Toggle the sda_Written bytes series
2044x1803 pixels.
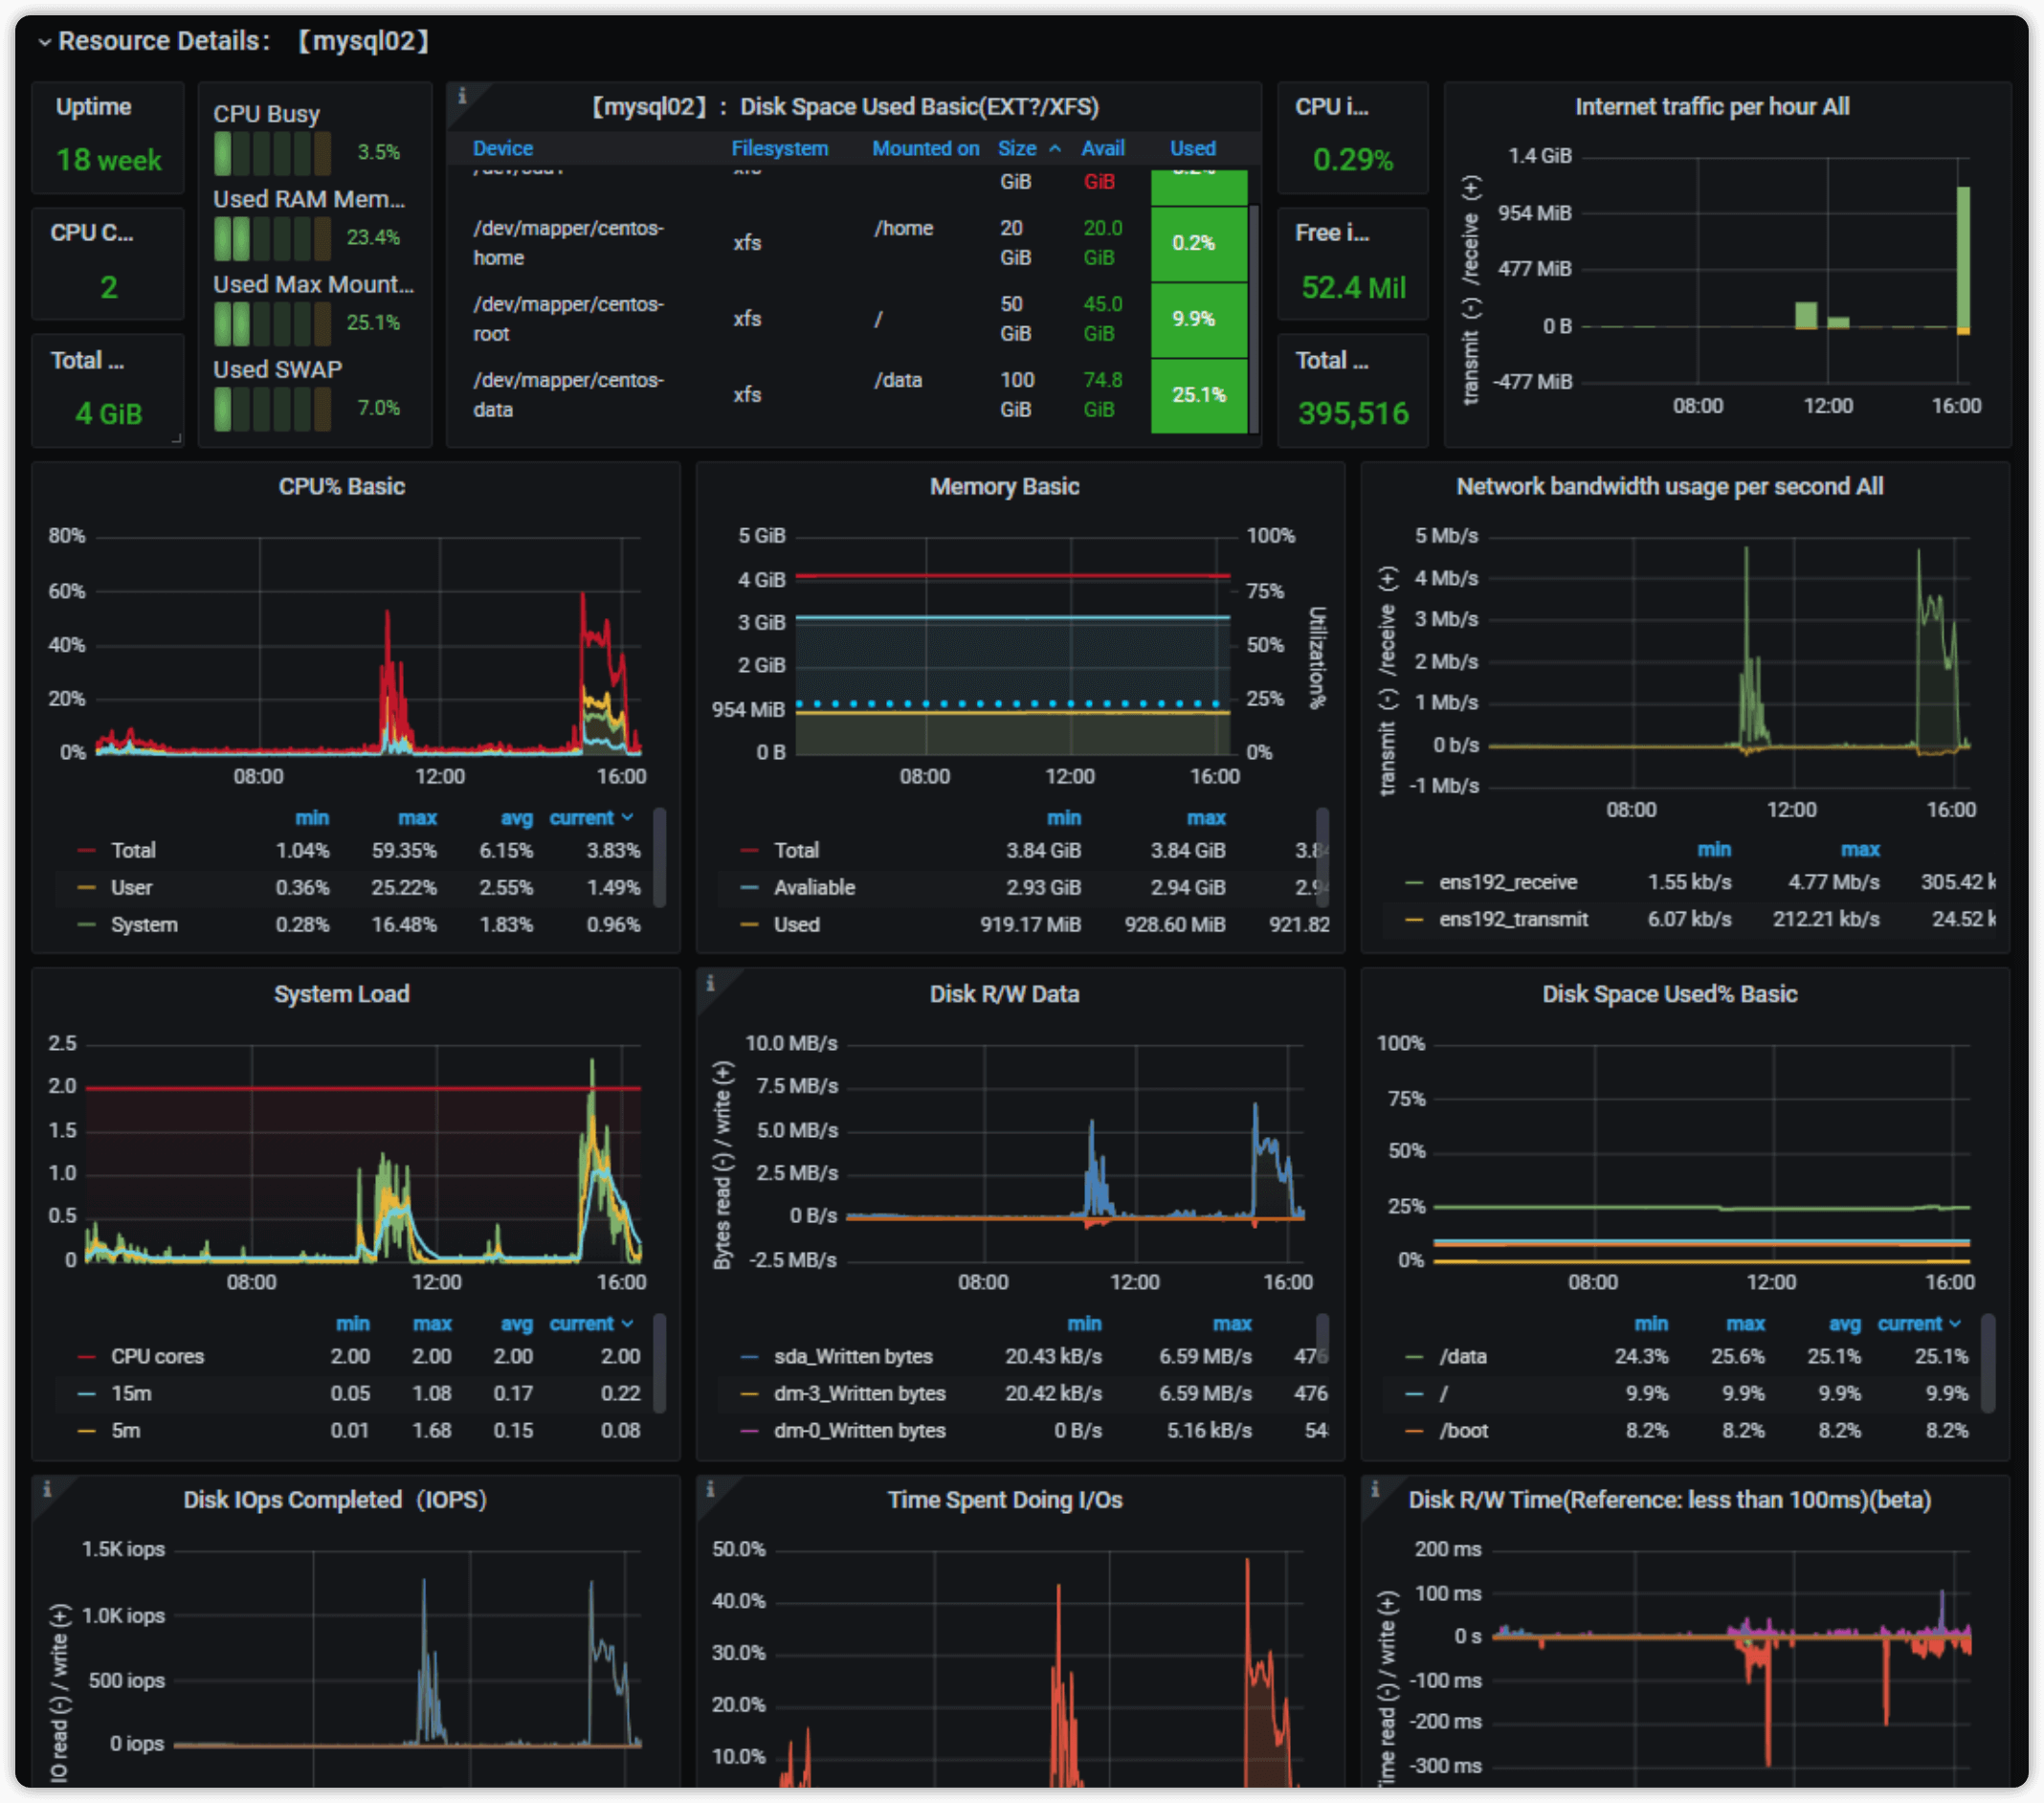click(853, 1357)
